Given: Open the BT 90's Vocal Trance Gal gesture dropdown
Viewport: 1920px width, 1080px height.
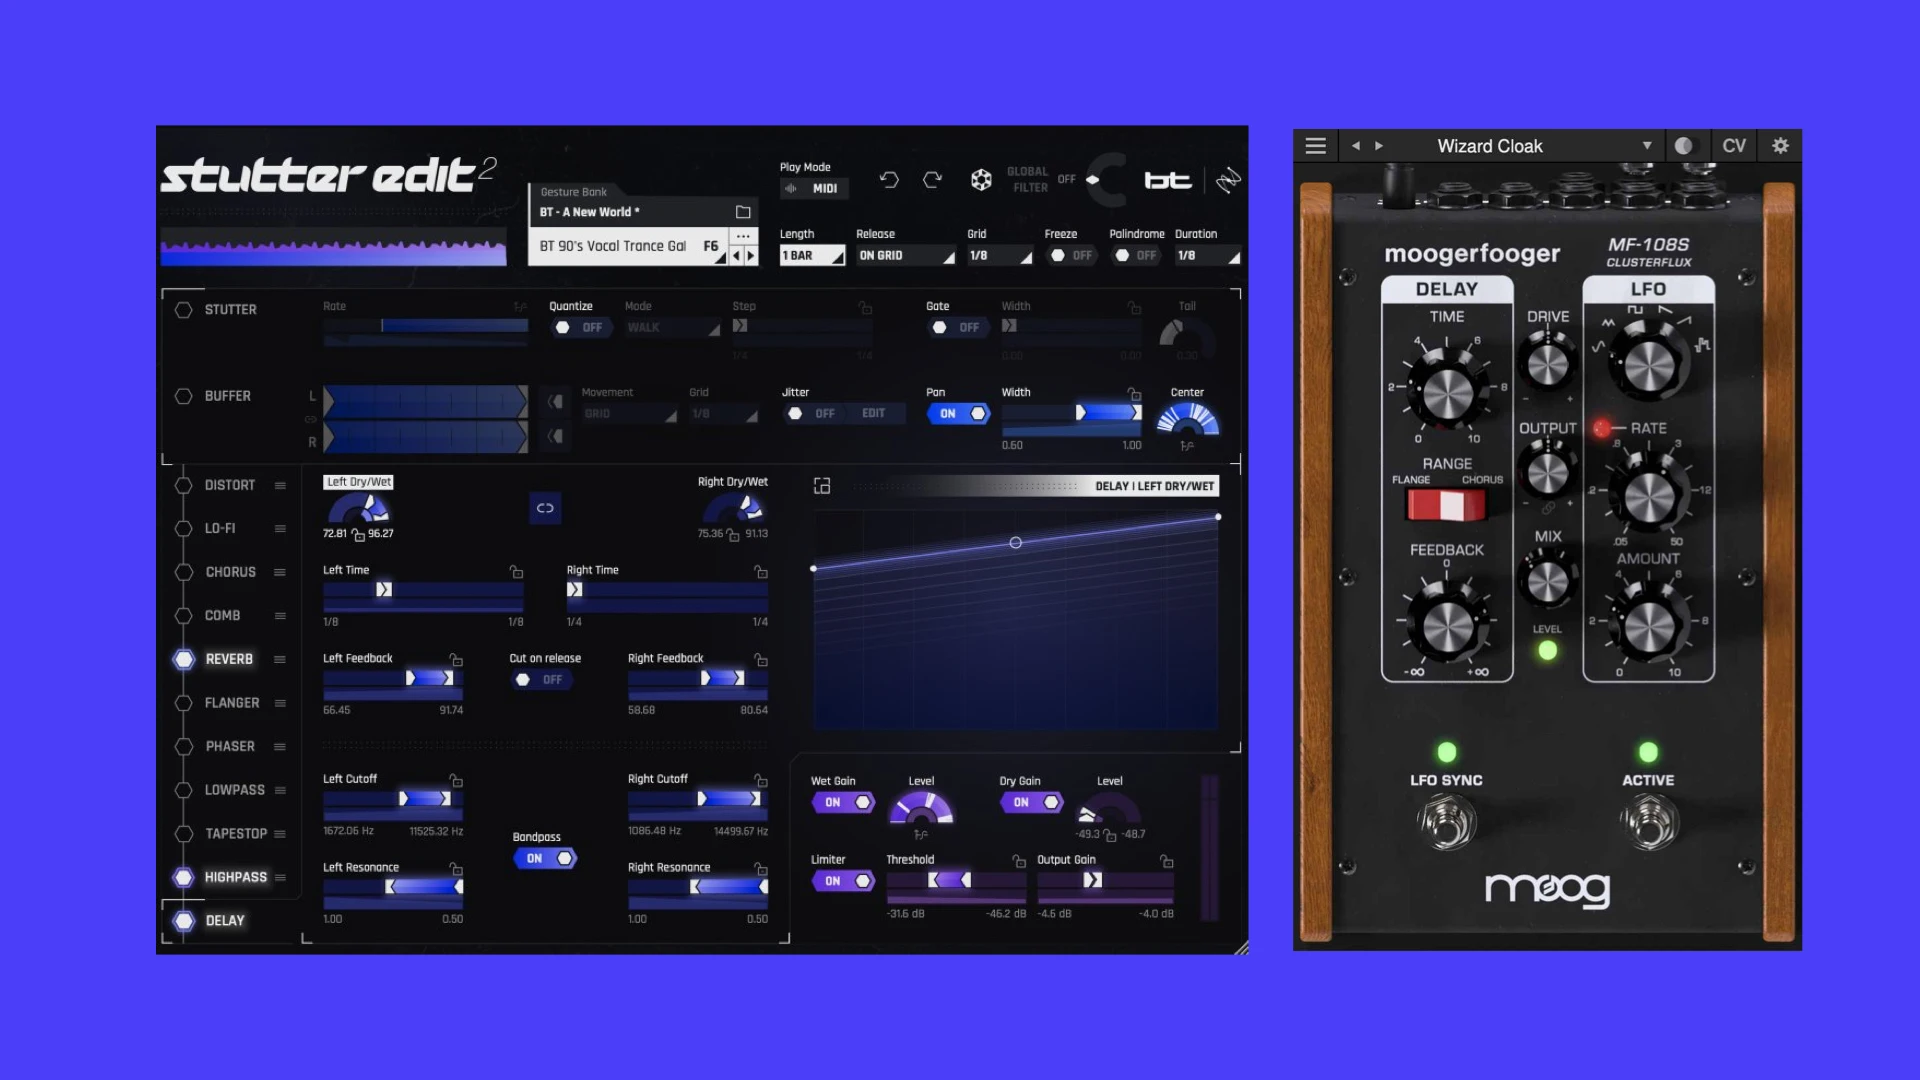Looking at the screenshot, I should point(627,247).
